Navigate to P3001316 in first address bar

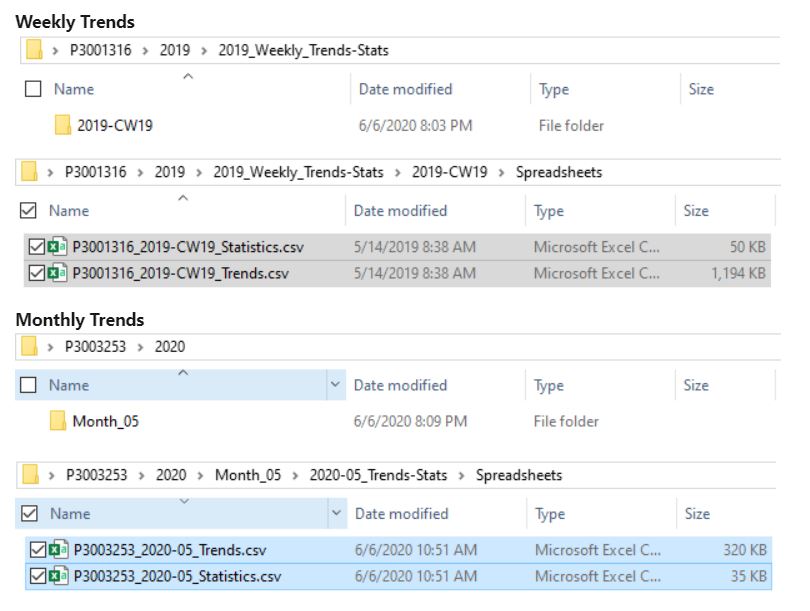pos(101,50)
